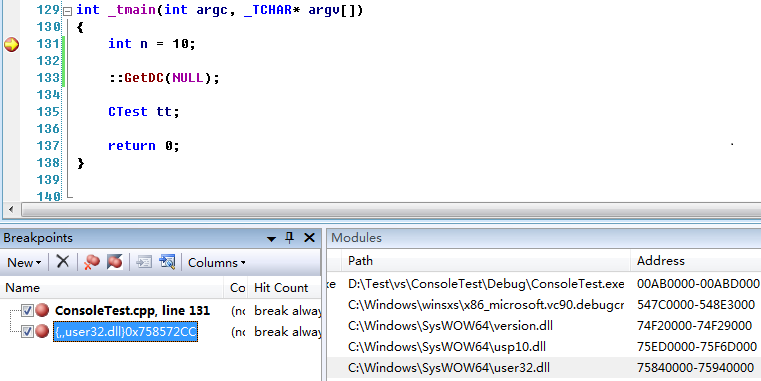The width and height of the screenshot is (761, 381).
Task: Click the Delete breakpoint X icon
Action: tap(63, 262)
